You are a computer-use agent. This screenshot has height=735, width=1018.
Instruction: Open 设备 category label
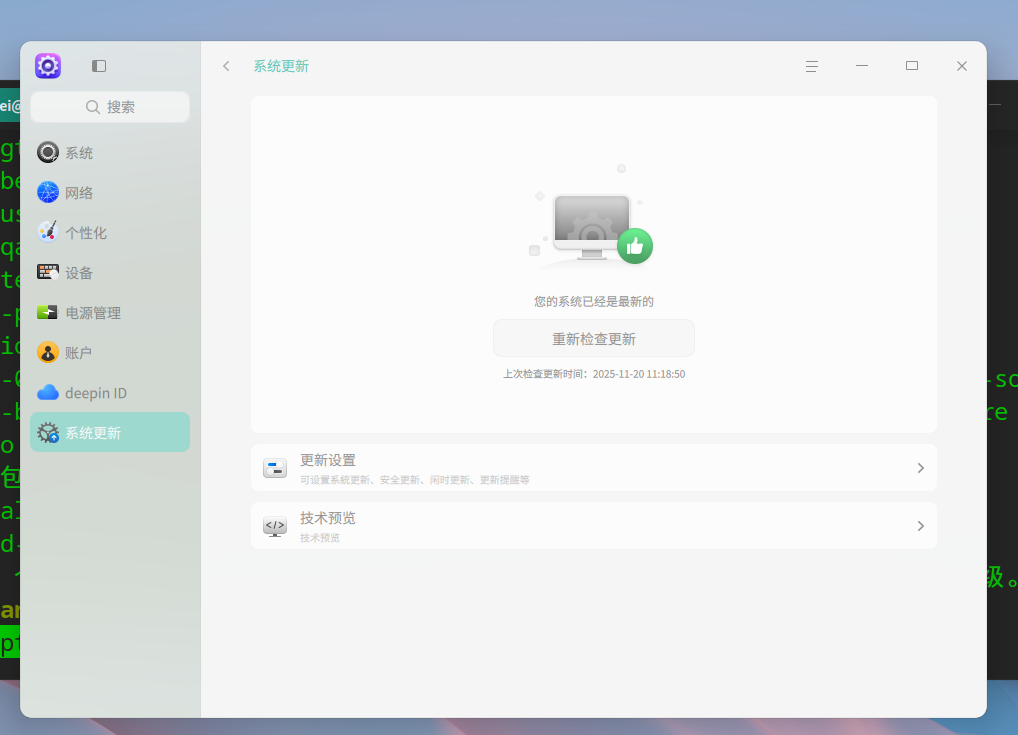[79, 273]
